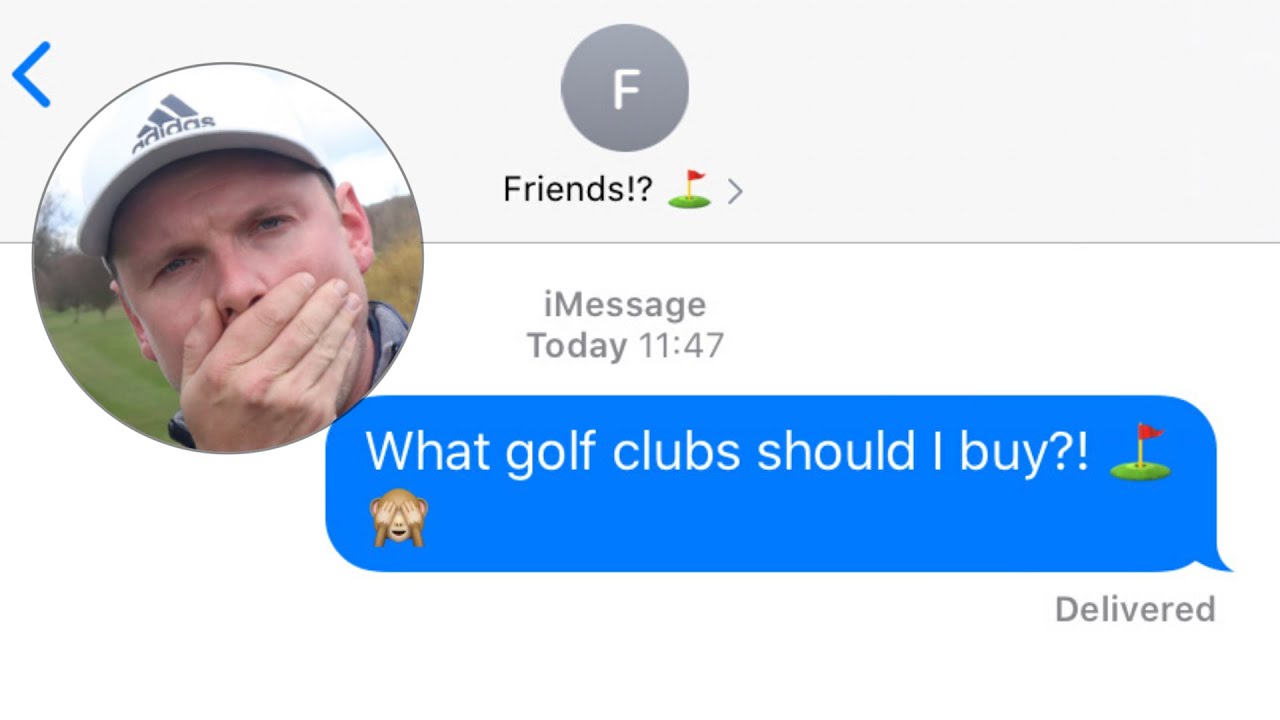Tap the see-no-evil monkey emoji
This screenshot has width=1280, height=720.
399,517
